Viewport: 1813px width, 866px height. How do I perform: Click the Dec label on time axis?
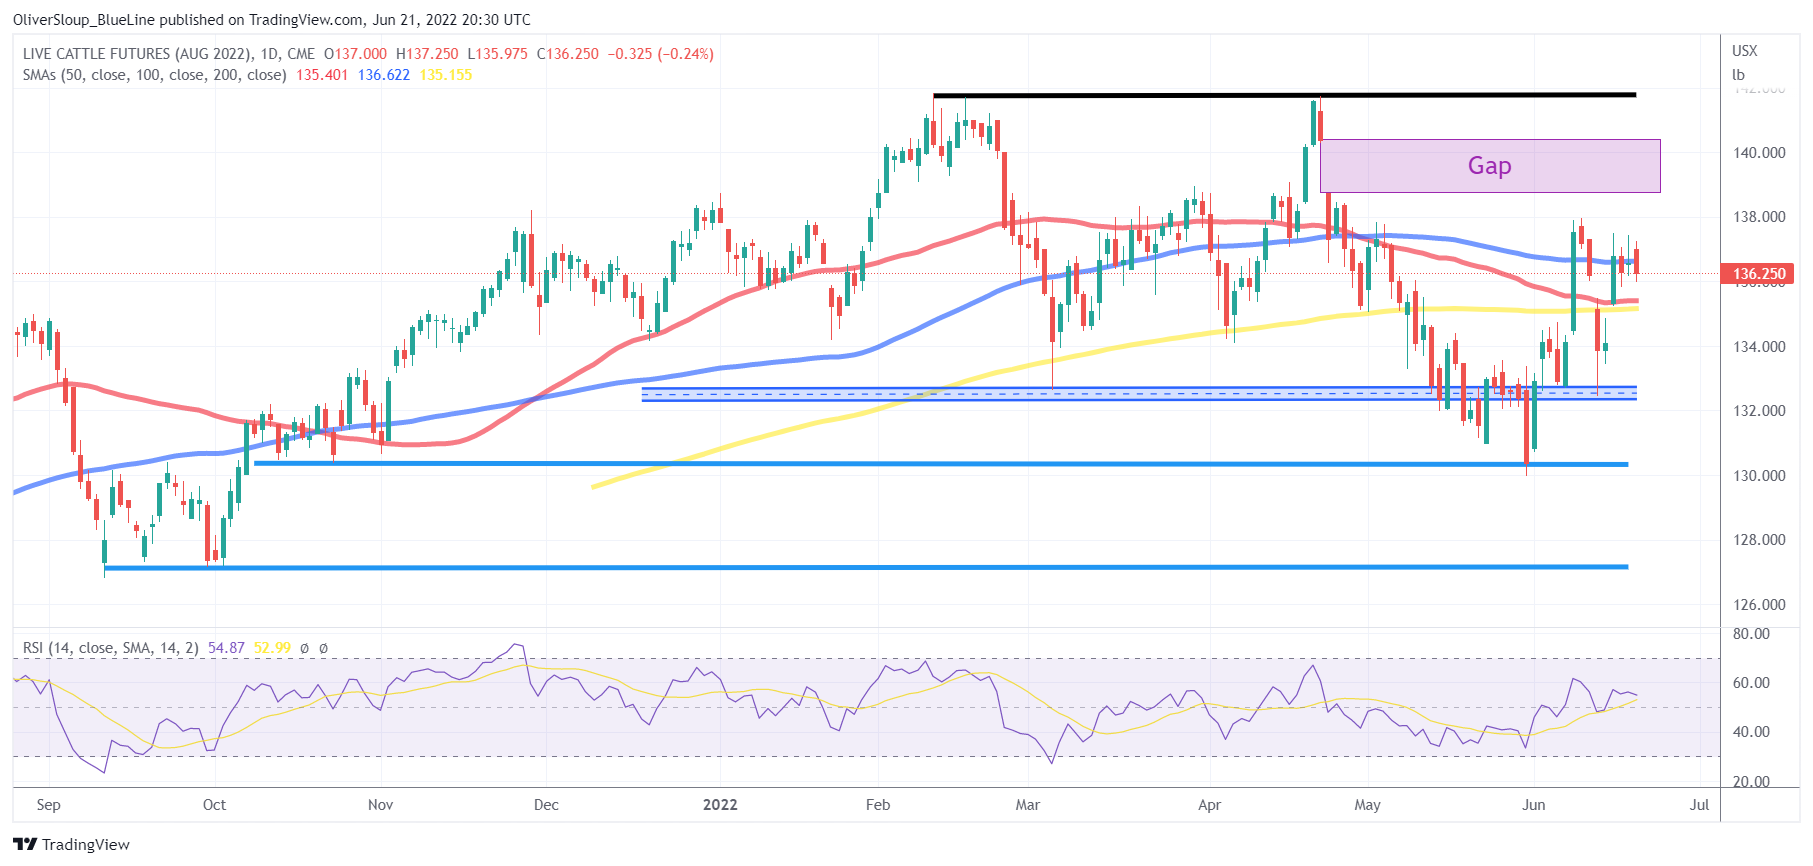tap(546, 805)
